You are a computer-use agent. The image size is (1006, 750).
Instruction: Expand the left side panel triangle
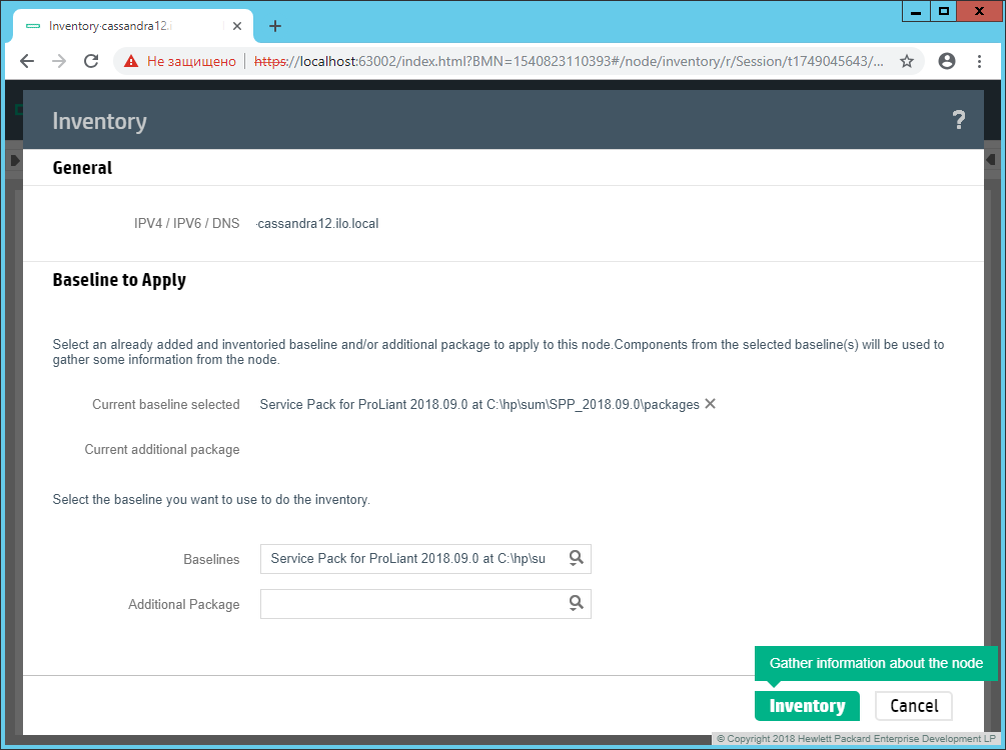coord(14,159)
